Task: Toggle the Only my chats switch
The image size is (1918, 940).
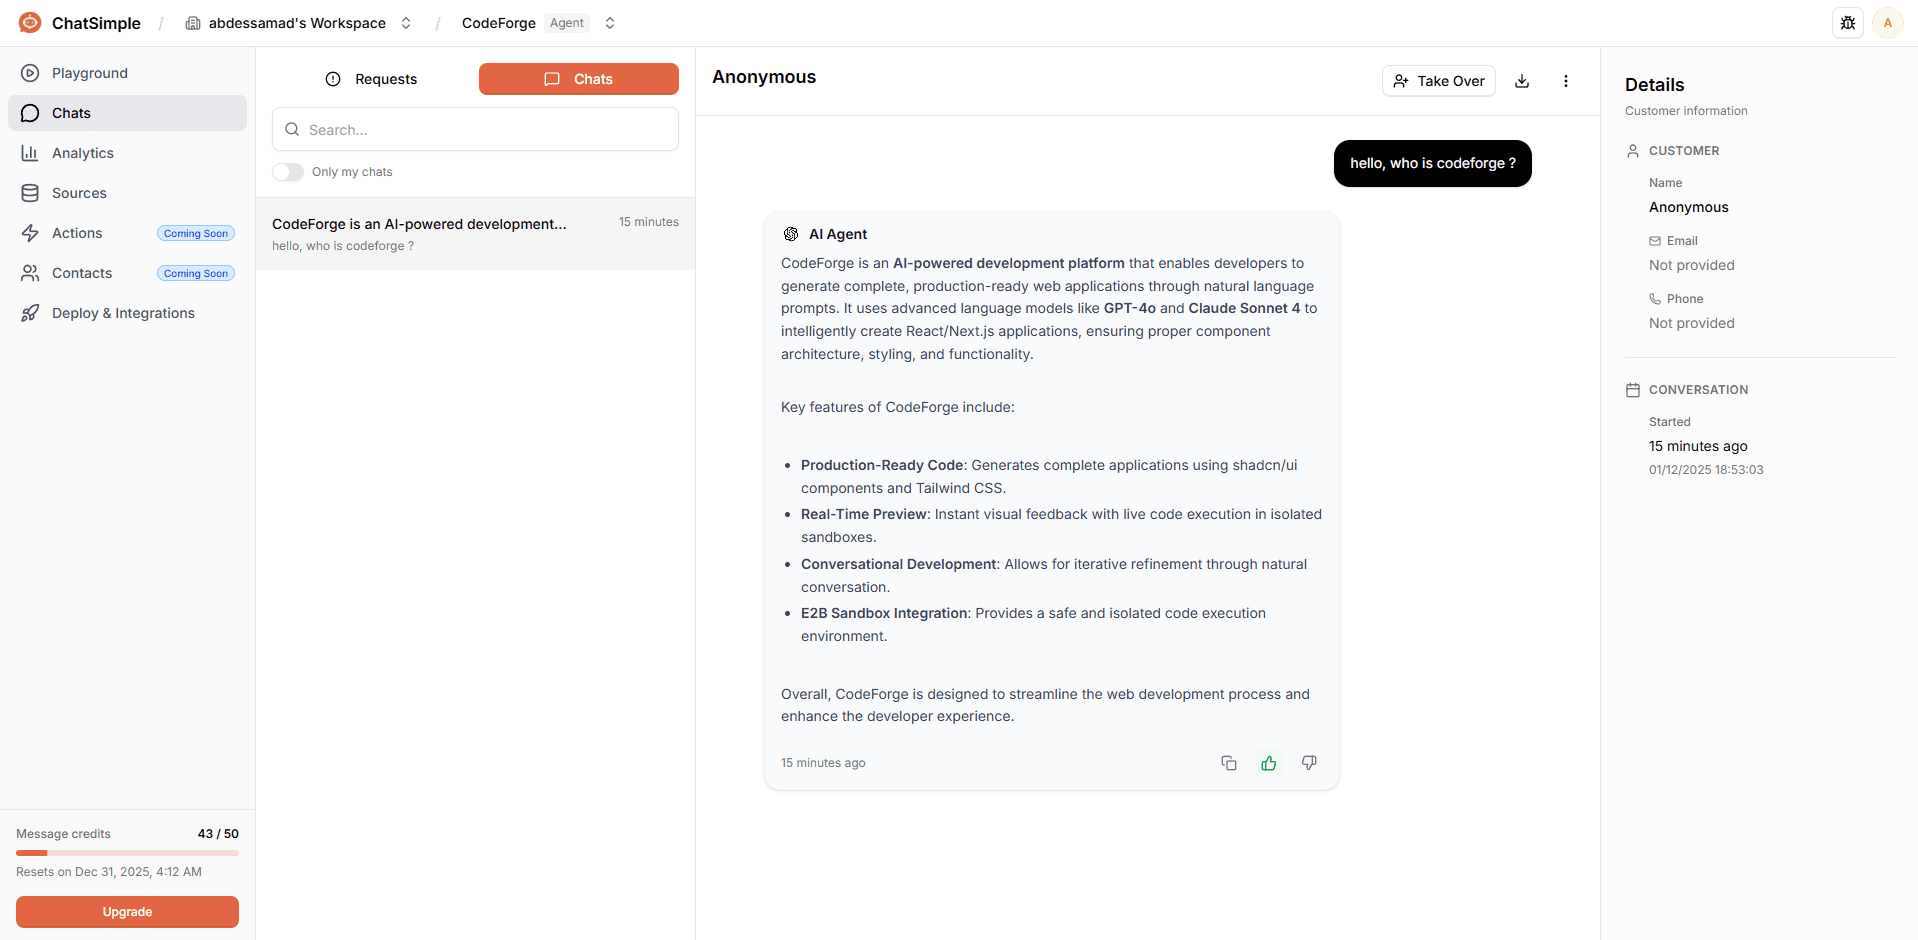Action: click(x=288, y=172)
